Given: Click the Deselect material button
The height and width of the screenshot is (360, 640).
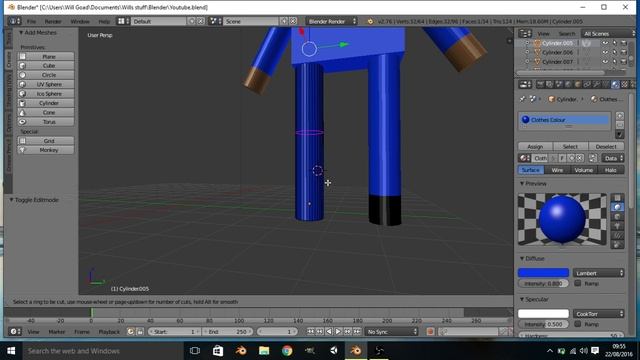Looking at the screenshot, I should click(607, 147).
